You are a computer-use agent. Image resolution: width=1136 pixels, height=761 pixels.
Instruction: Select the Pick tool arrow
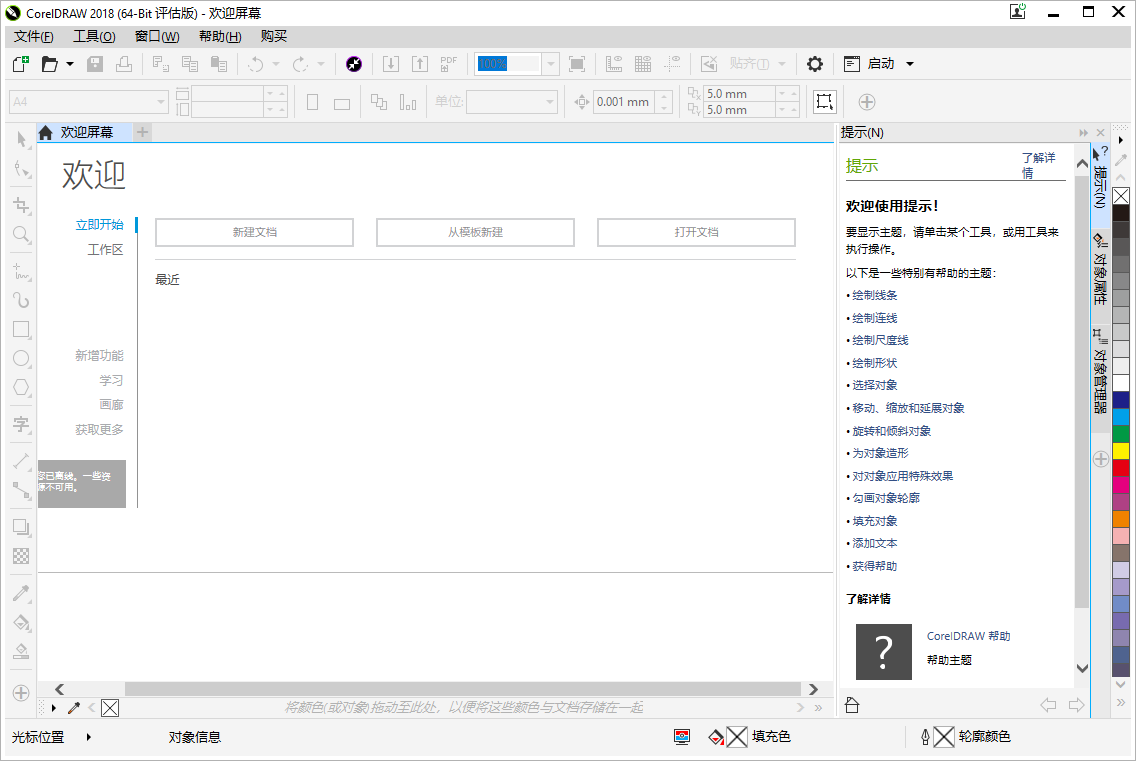(22, 139)
